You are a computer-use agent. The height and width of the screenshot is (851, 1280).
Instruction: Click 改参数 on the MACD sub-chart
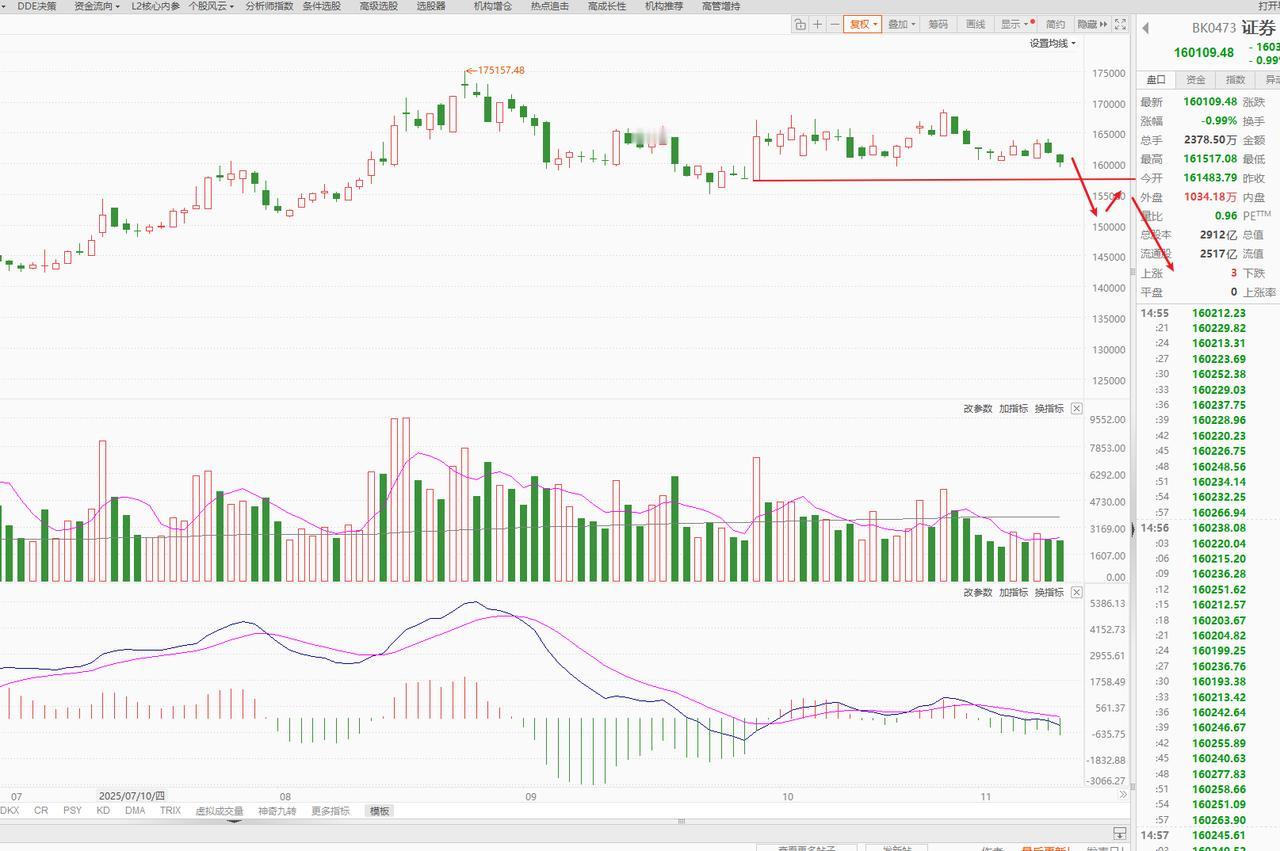(x=978, y=592)
